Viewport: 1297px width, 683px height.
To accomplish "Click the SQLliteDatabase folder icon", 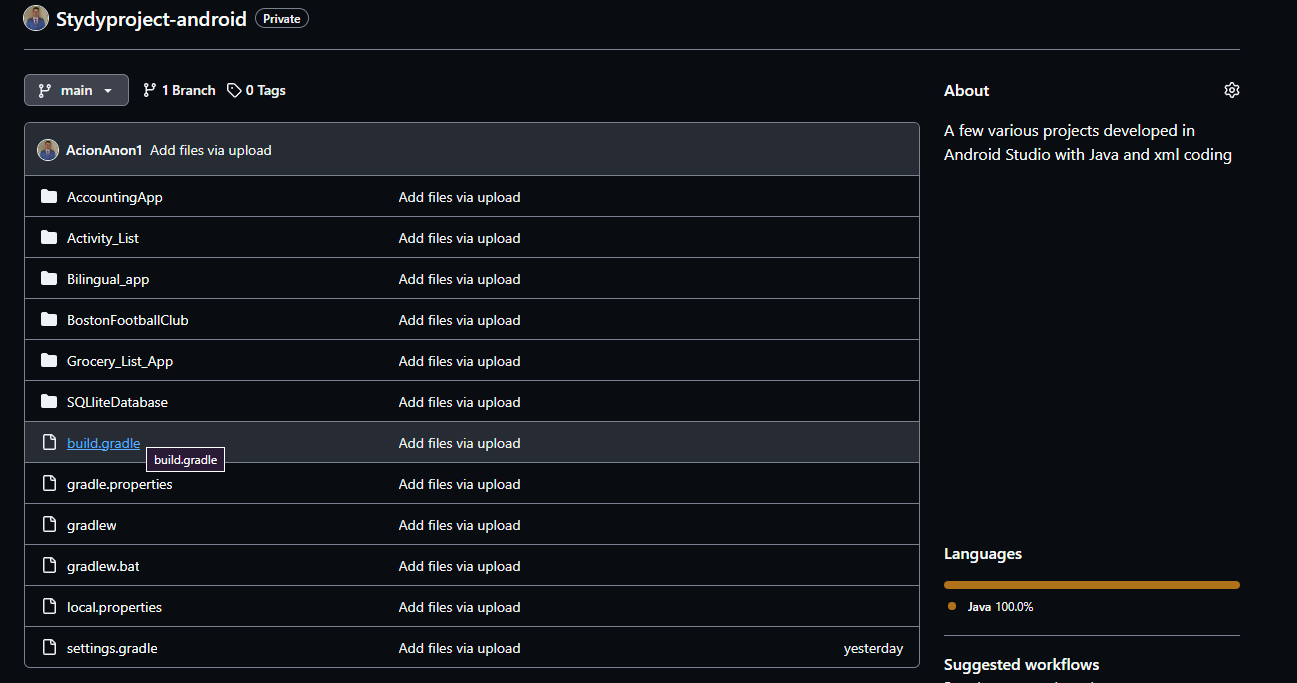I will click(49, 402).
